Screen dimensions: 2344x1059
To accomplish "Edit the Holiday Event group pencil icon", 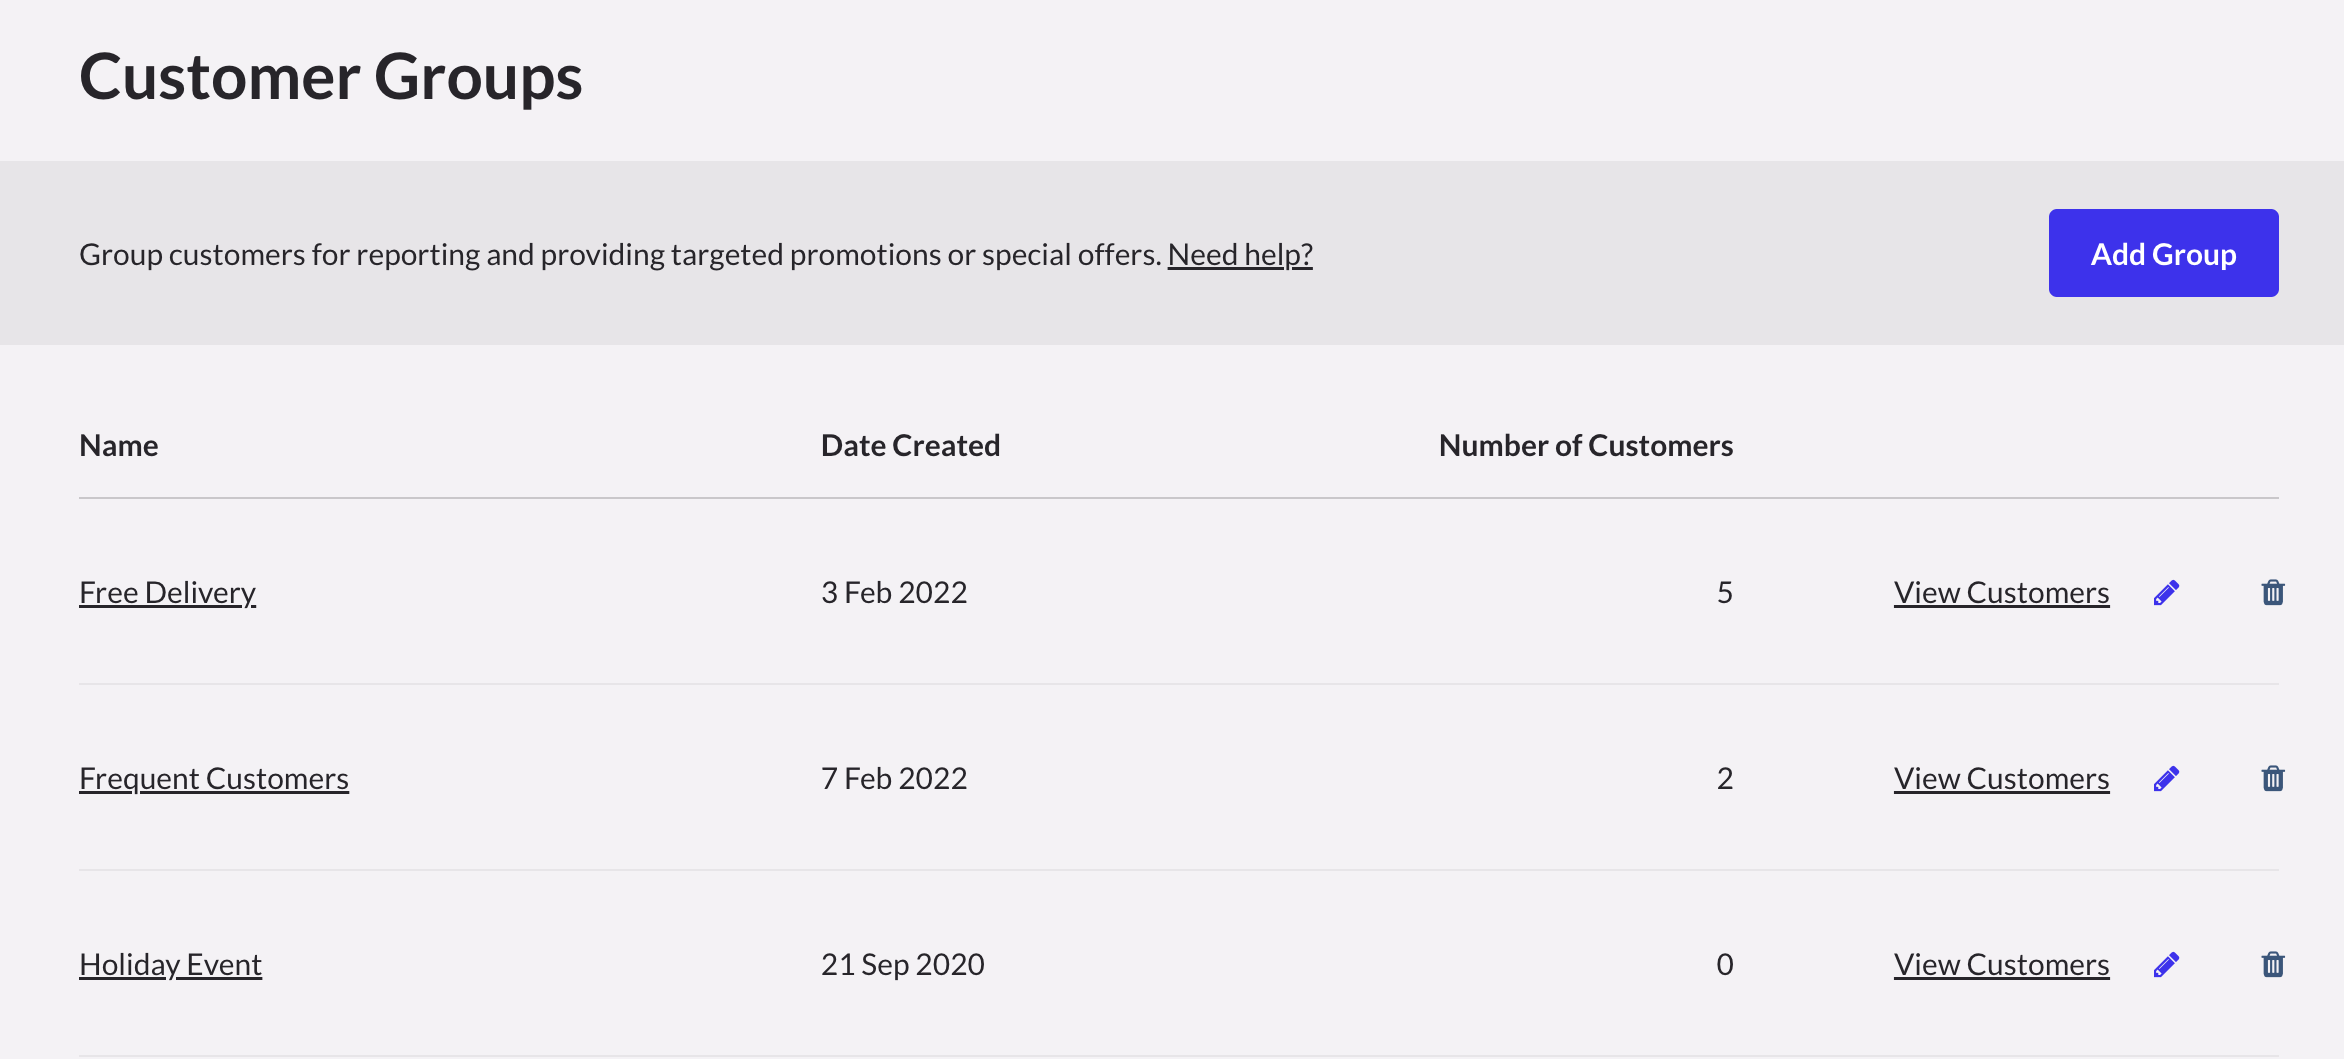I will pyautogui.click(x=2166, y=965).
